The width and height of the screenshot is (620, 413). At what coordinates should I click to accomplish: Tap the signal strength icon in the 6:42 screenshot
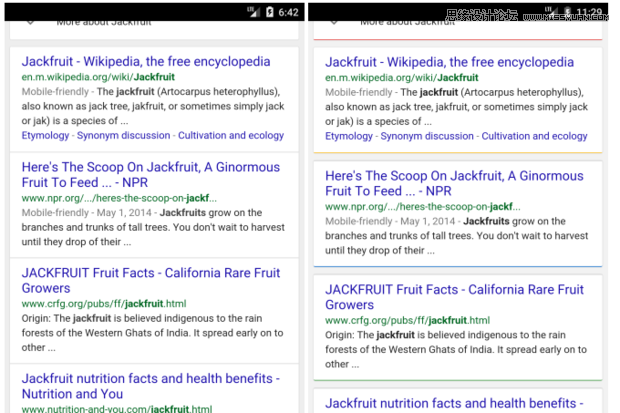tap(254, 12)
